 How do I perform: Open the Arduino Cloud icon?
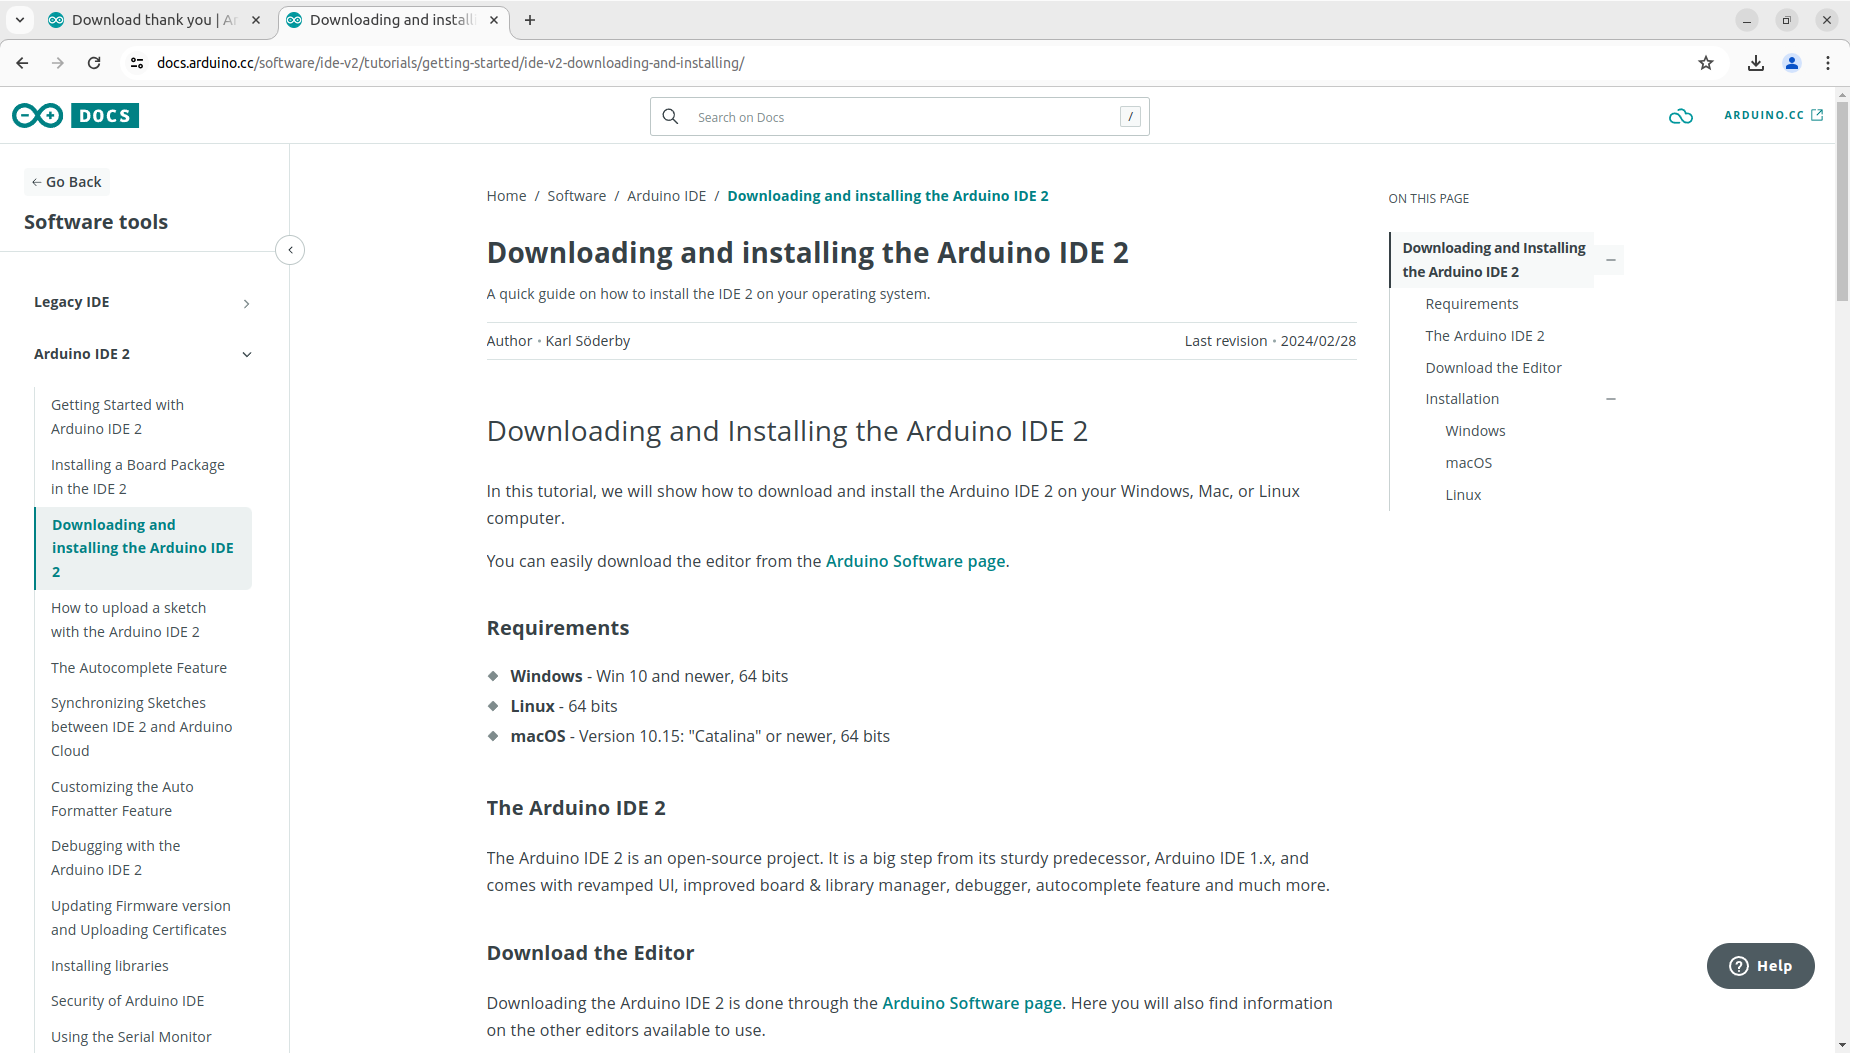coord(1681,116)
